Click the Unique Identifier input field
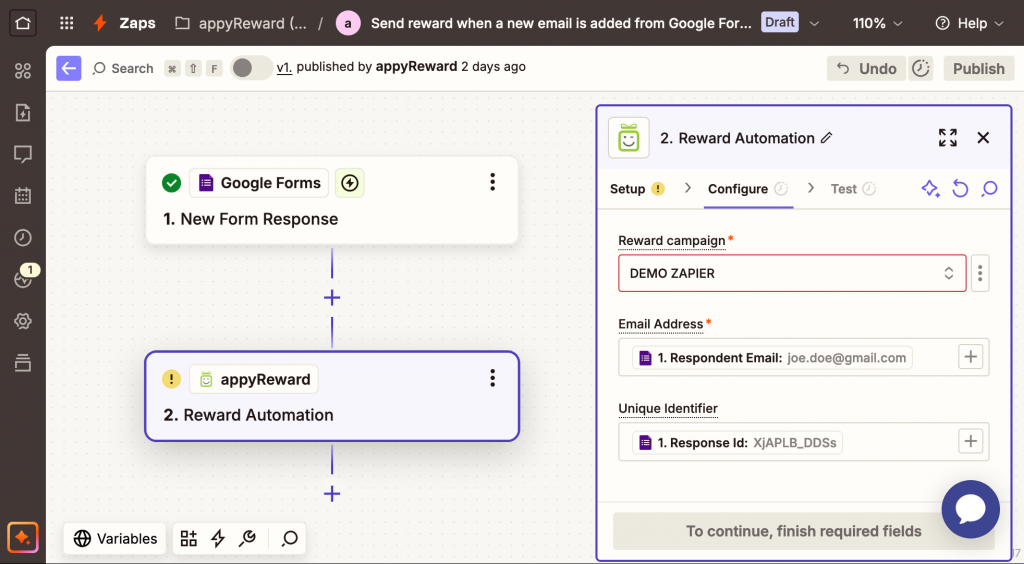The width and height of the screenshot is (1024, 564). pos(803,442)
